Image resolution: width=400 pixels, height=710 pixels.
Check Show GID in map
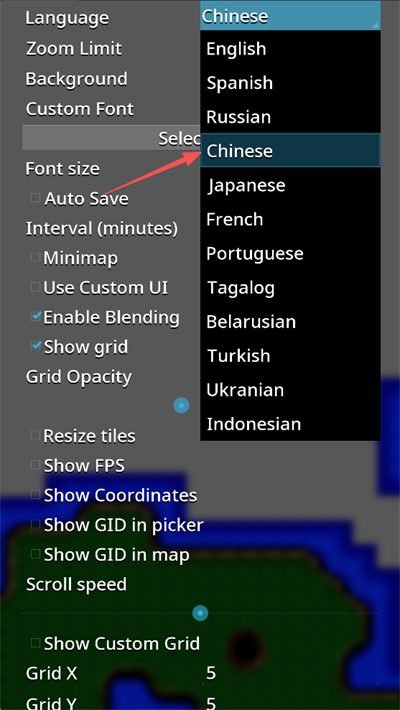[35, 554]
